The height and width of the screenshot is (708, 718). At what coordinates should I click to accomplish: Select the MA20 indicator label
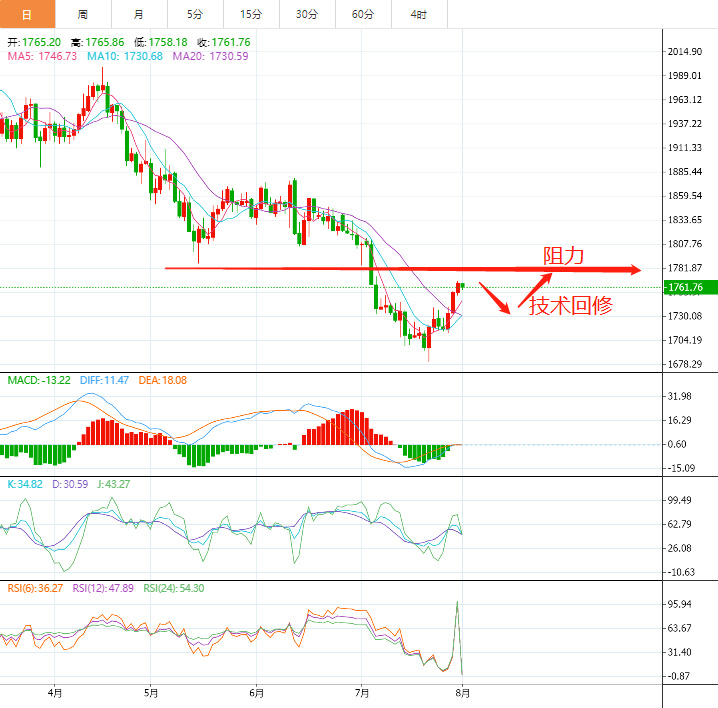[210, 57]
